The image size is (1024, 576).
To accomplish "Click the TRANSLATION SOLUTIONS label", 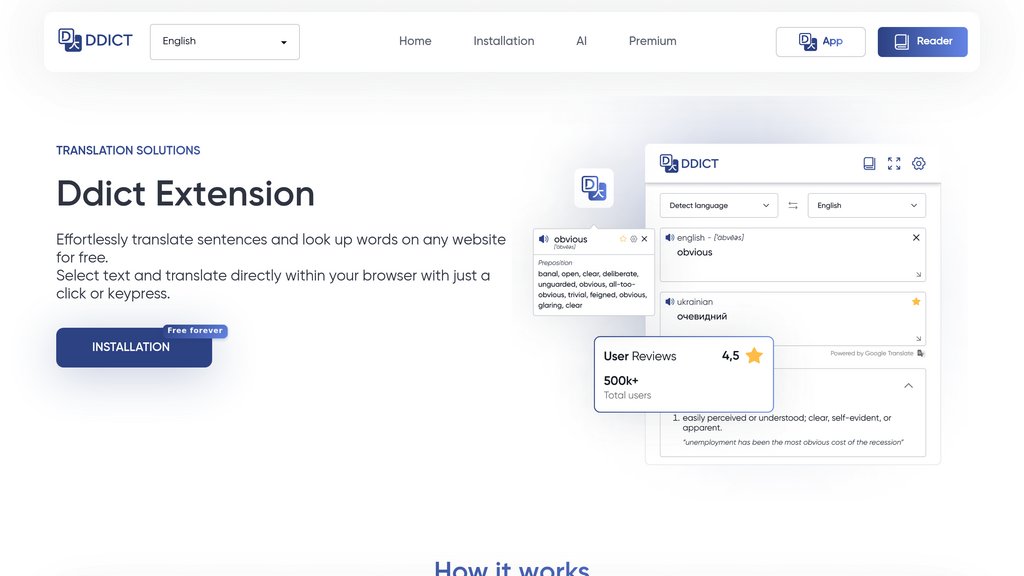I will (x=128, y=150).
